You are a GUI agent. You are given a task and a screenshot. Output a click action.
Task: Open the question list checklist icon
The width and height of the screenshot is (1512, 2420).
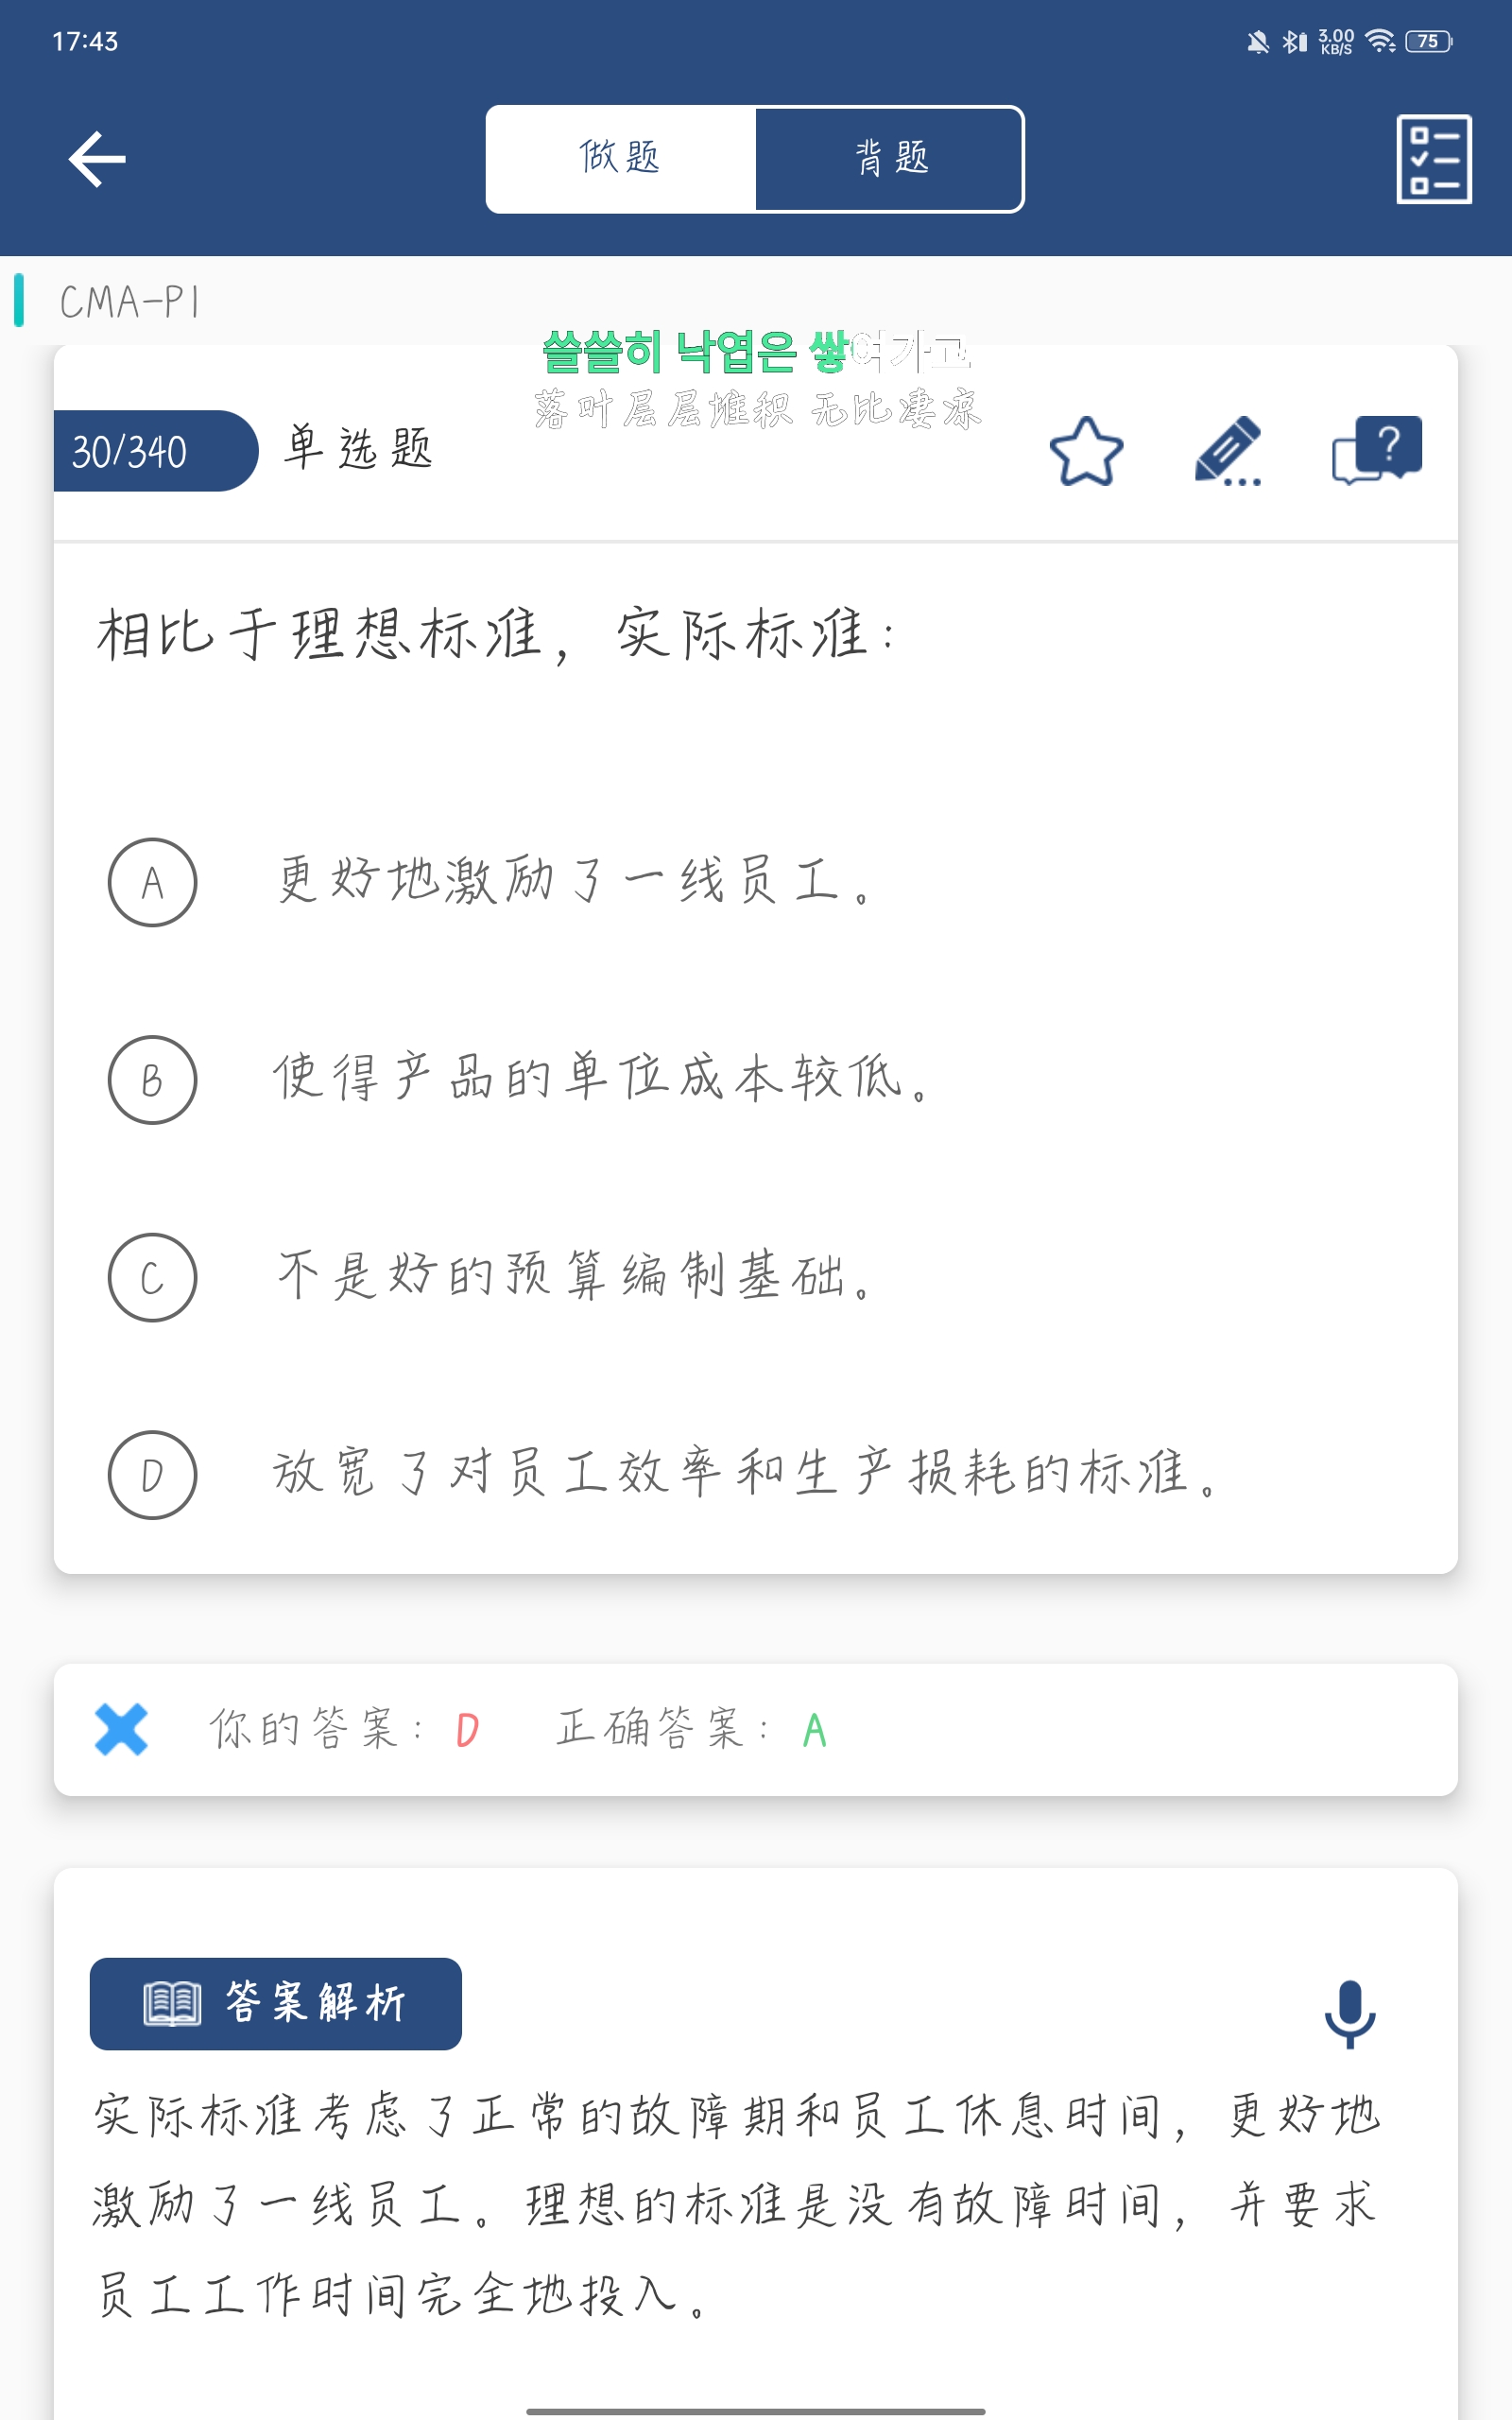[1433, 159]
